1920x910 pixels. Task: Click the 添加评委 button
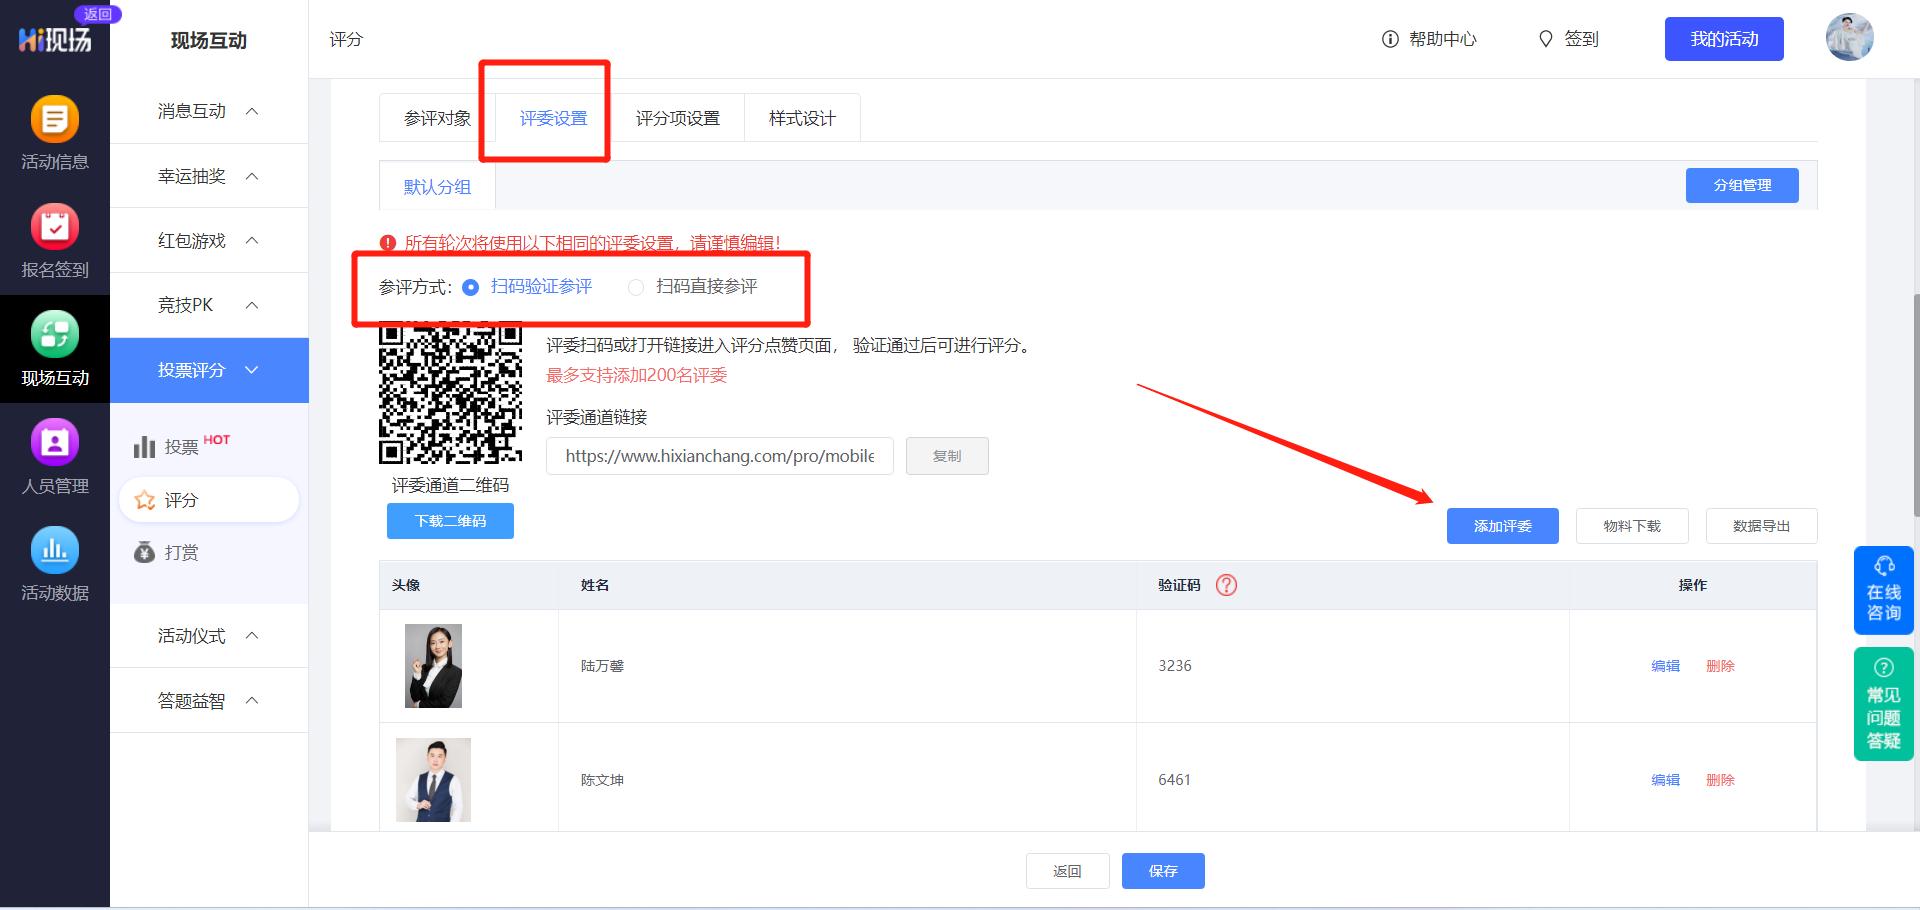click(1502, 525)
